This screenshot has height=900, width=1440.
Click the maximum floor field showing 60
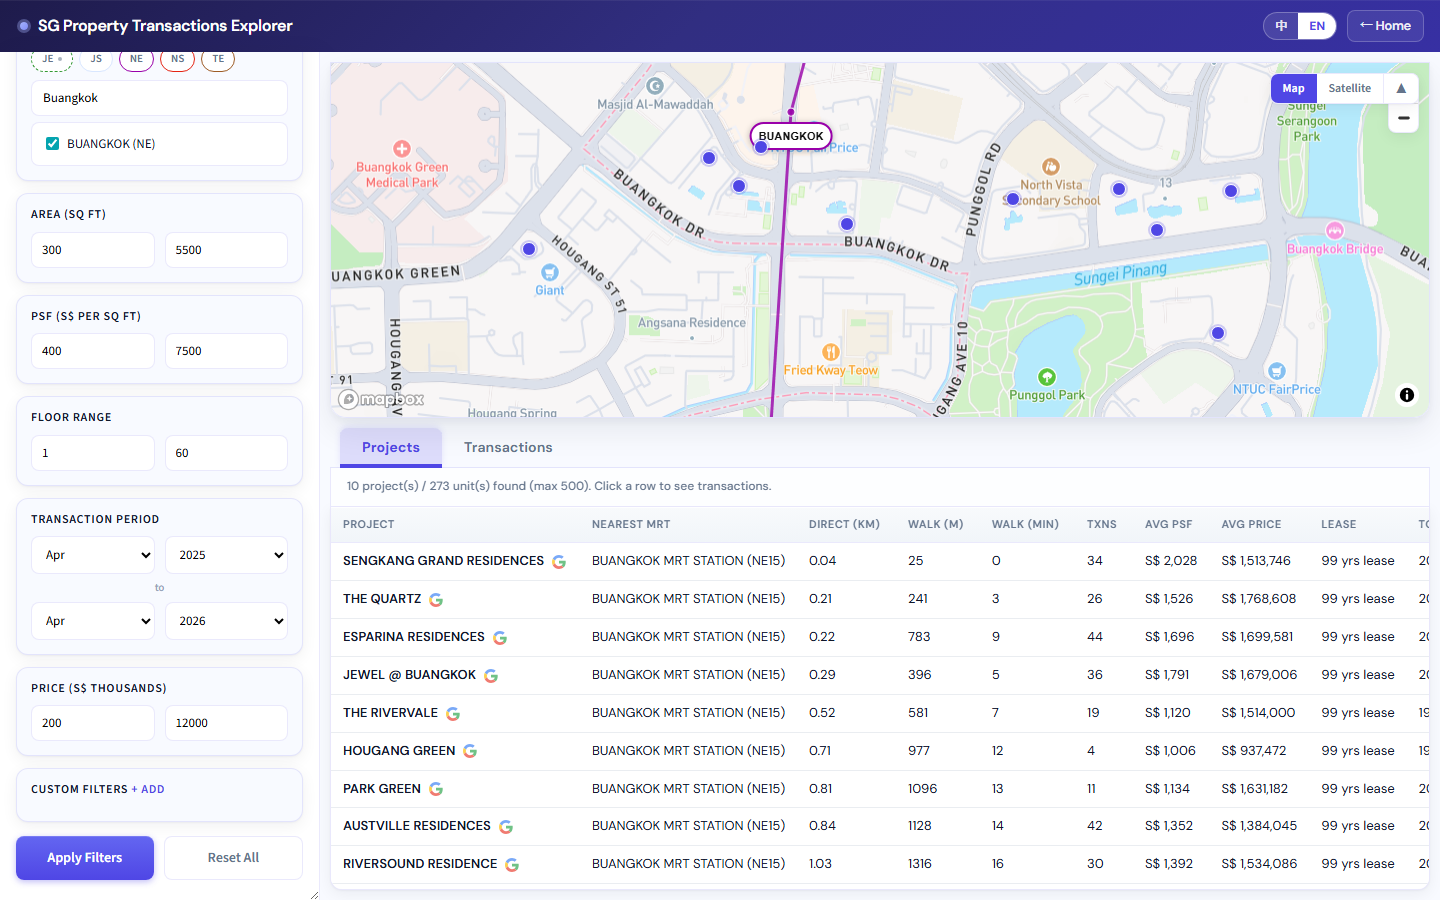[x=226, y=453]
